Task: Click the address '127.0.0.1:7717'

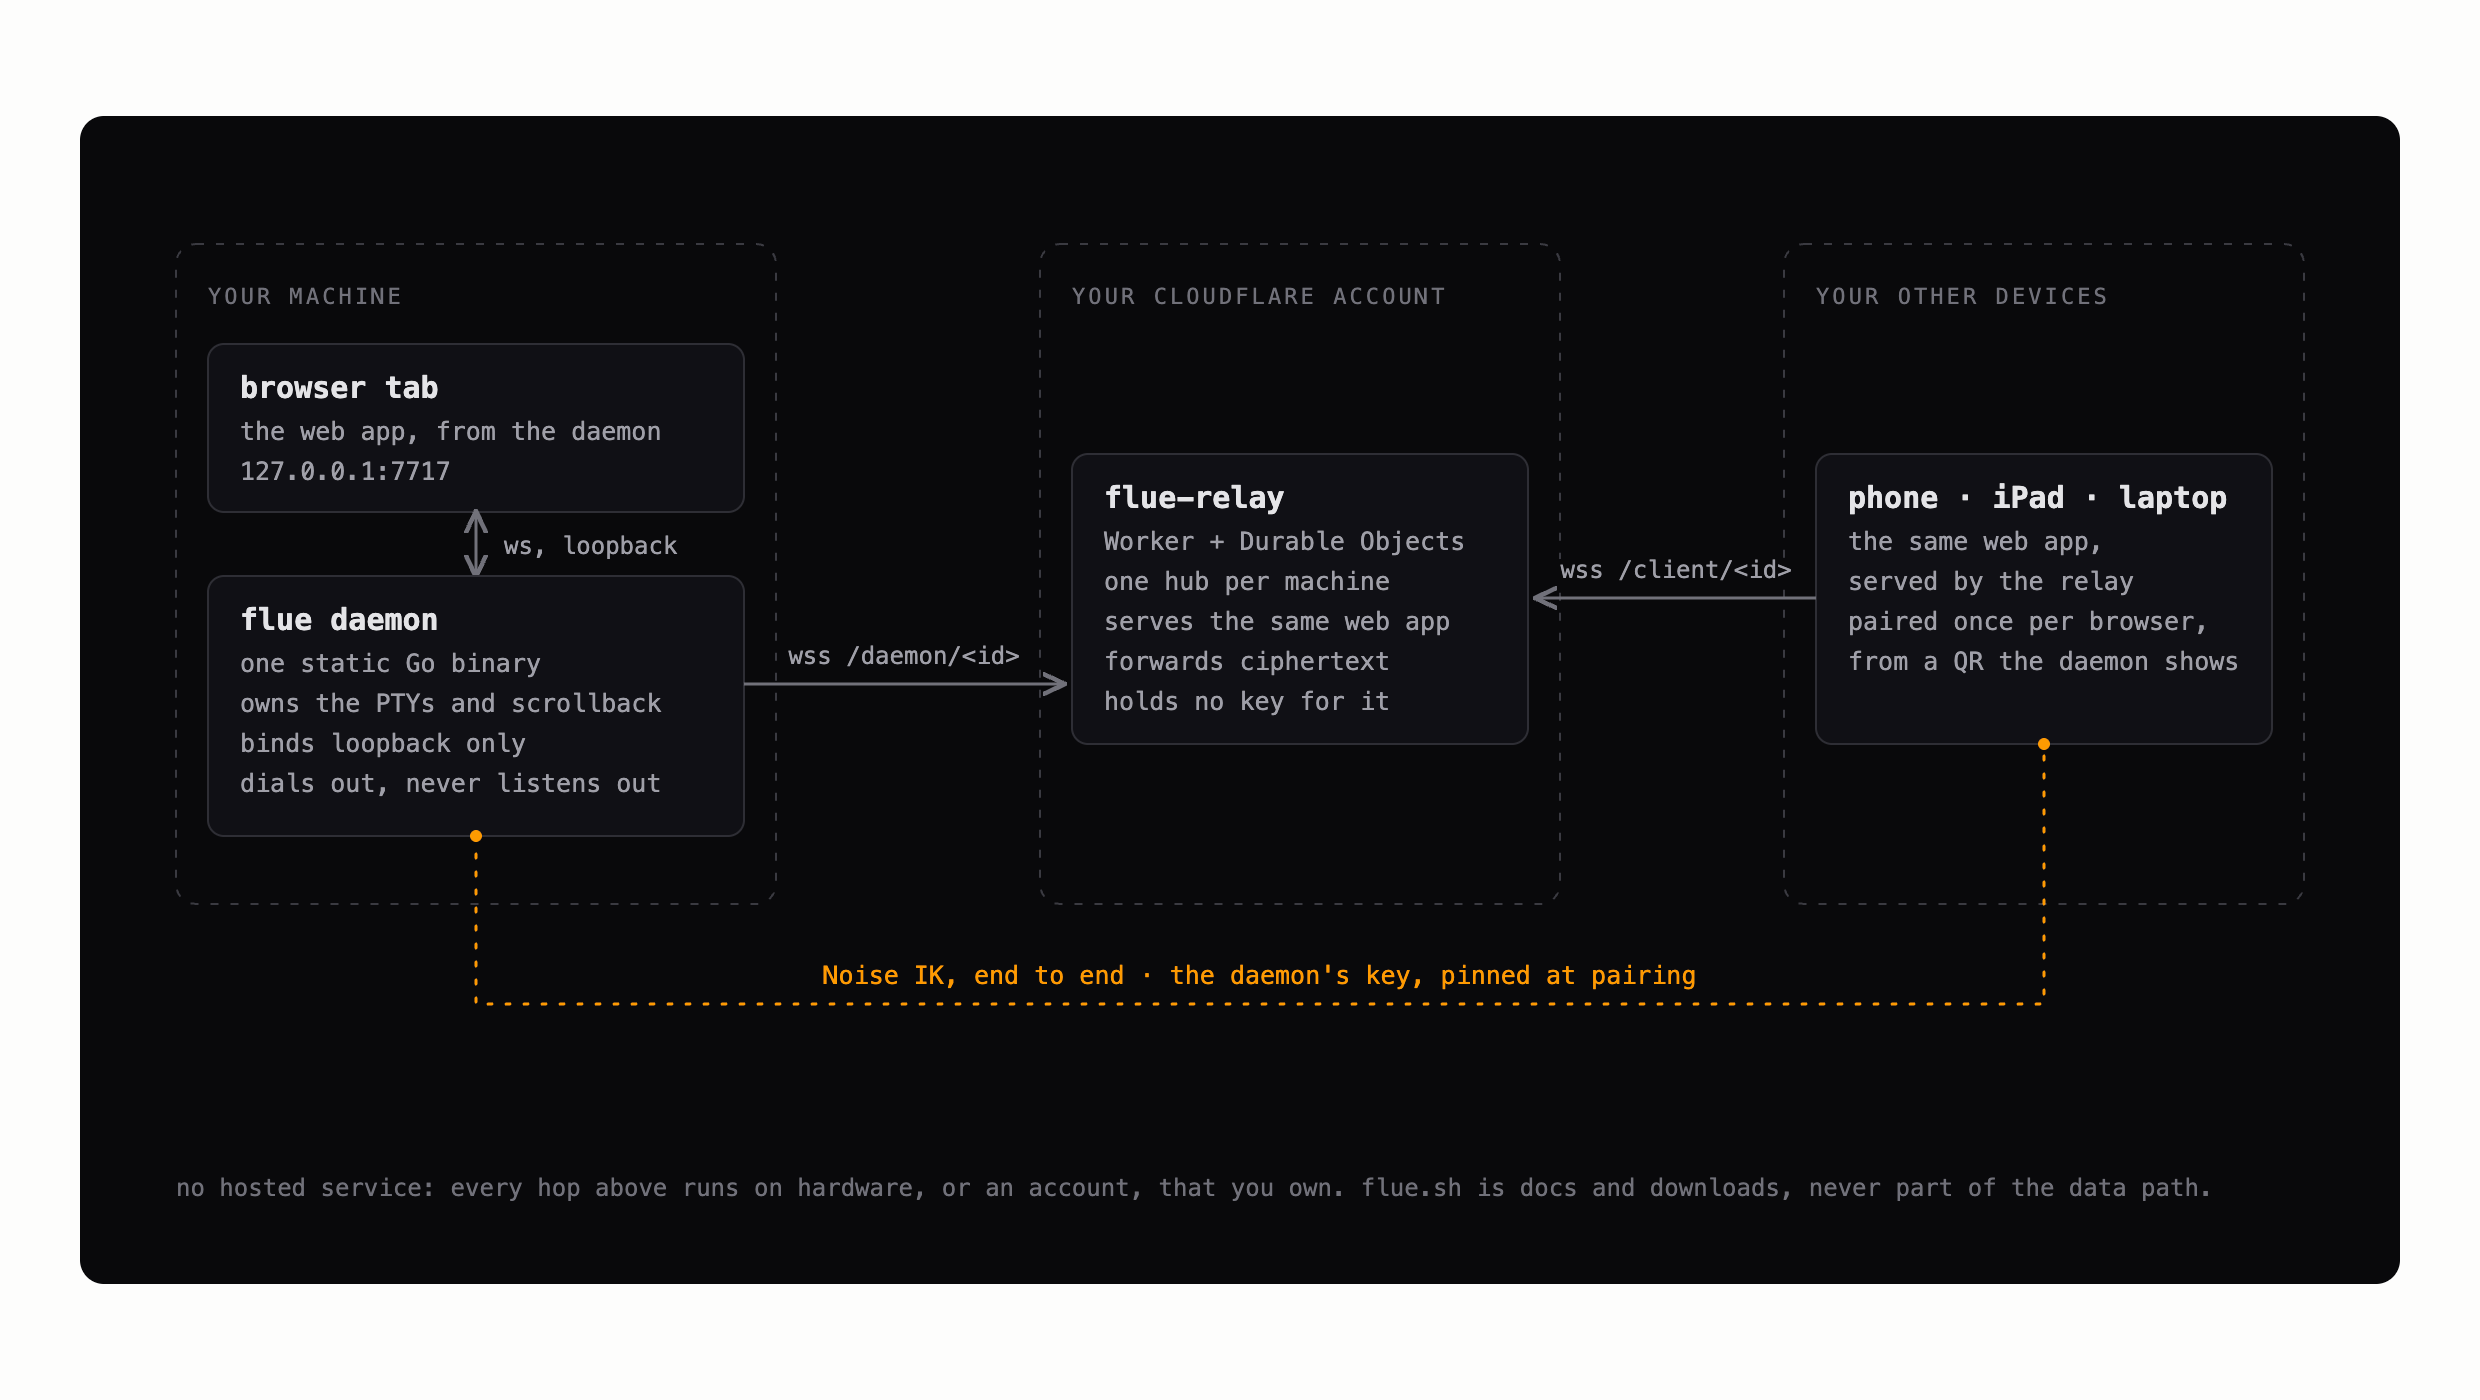Action: [x=345, y=472]
